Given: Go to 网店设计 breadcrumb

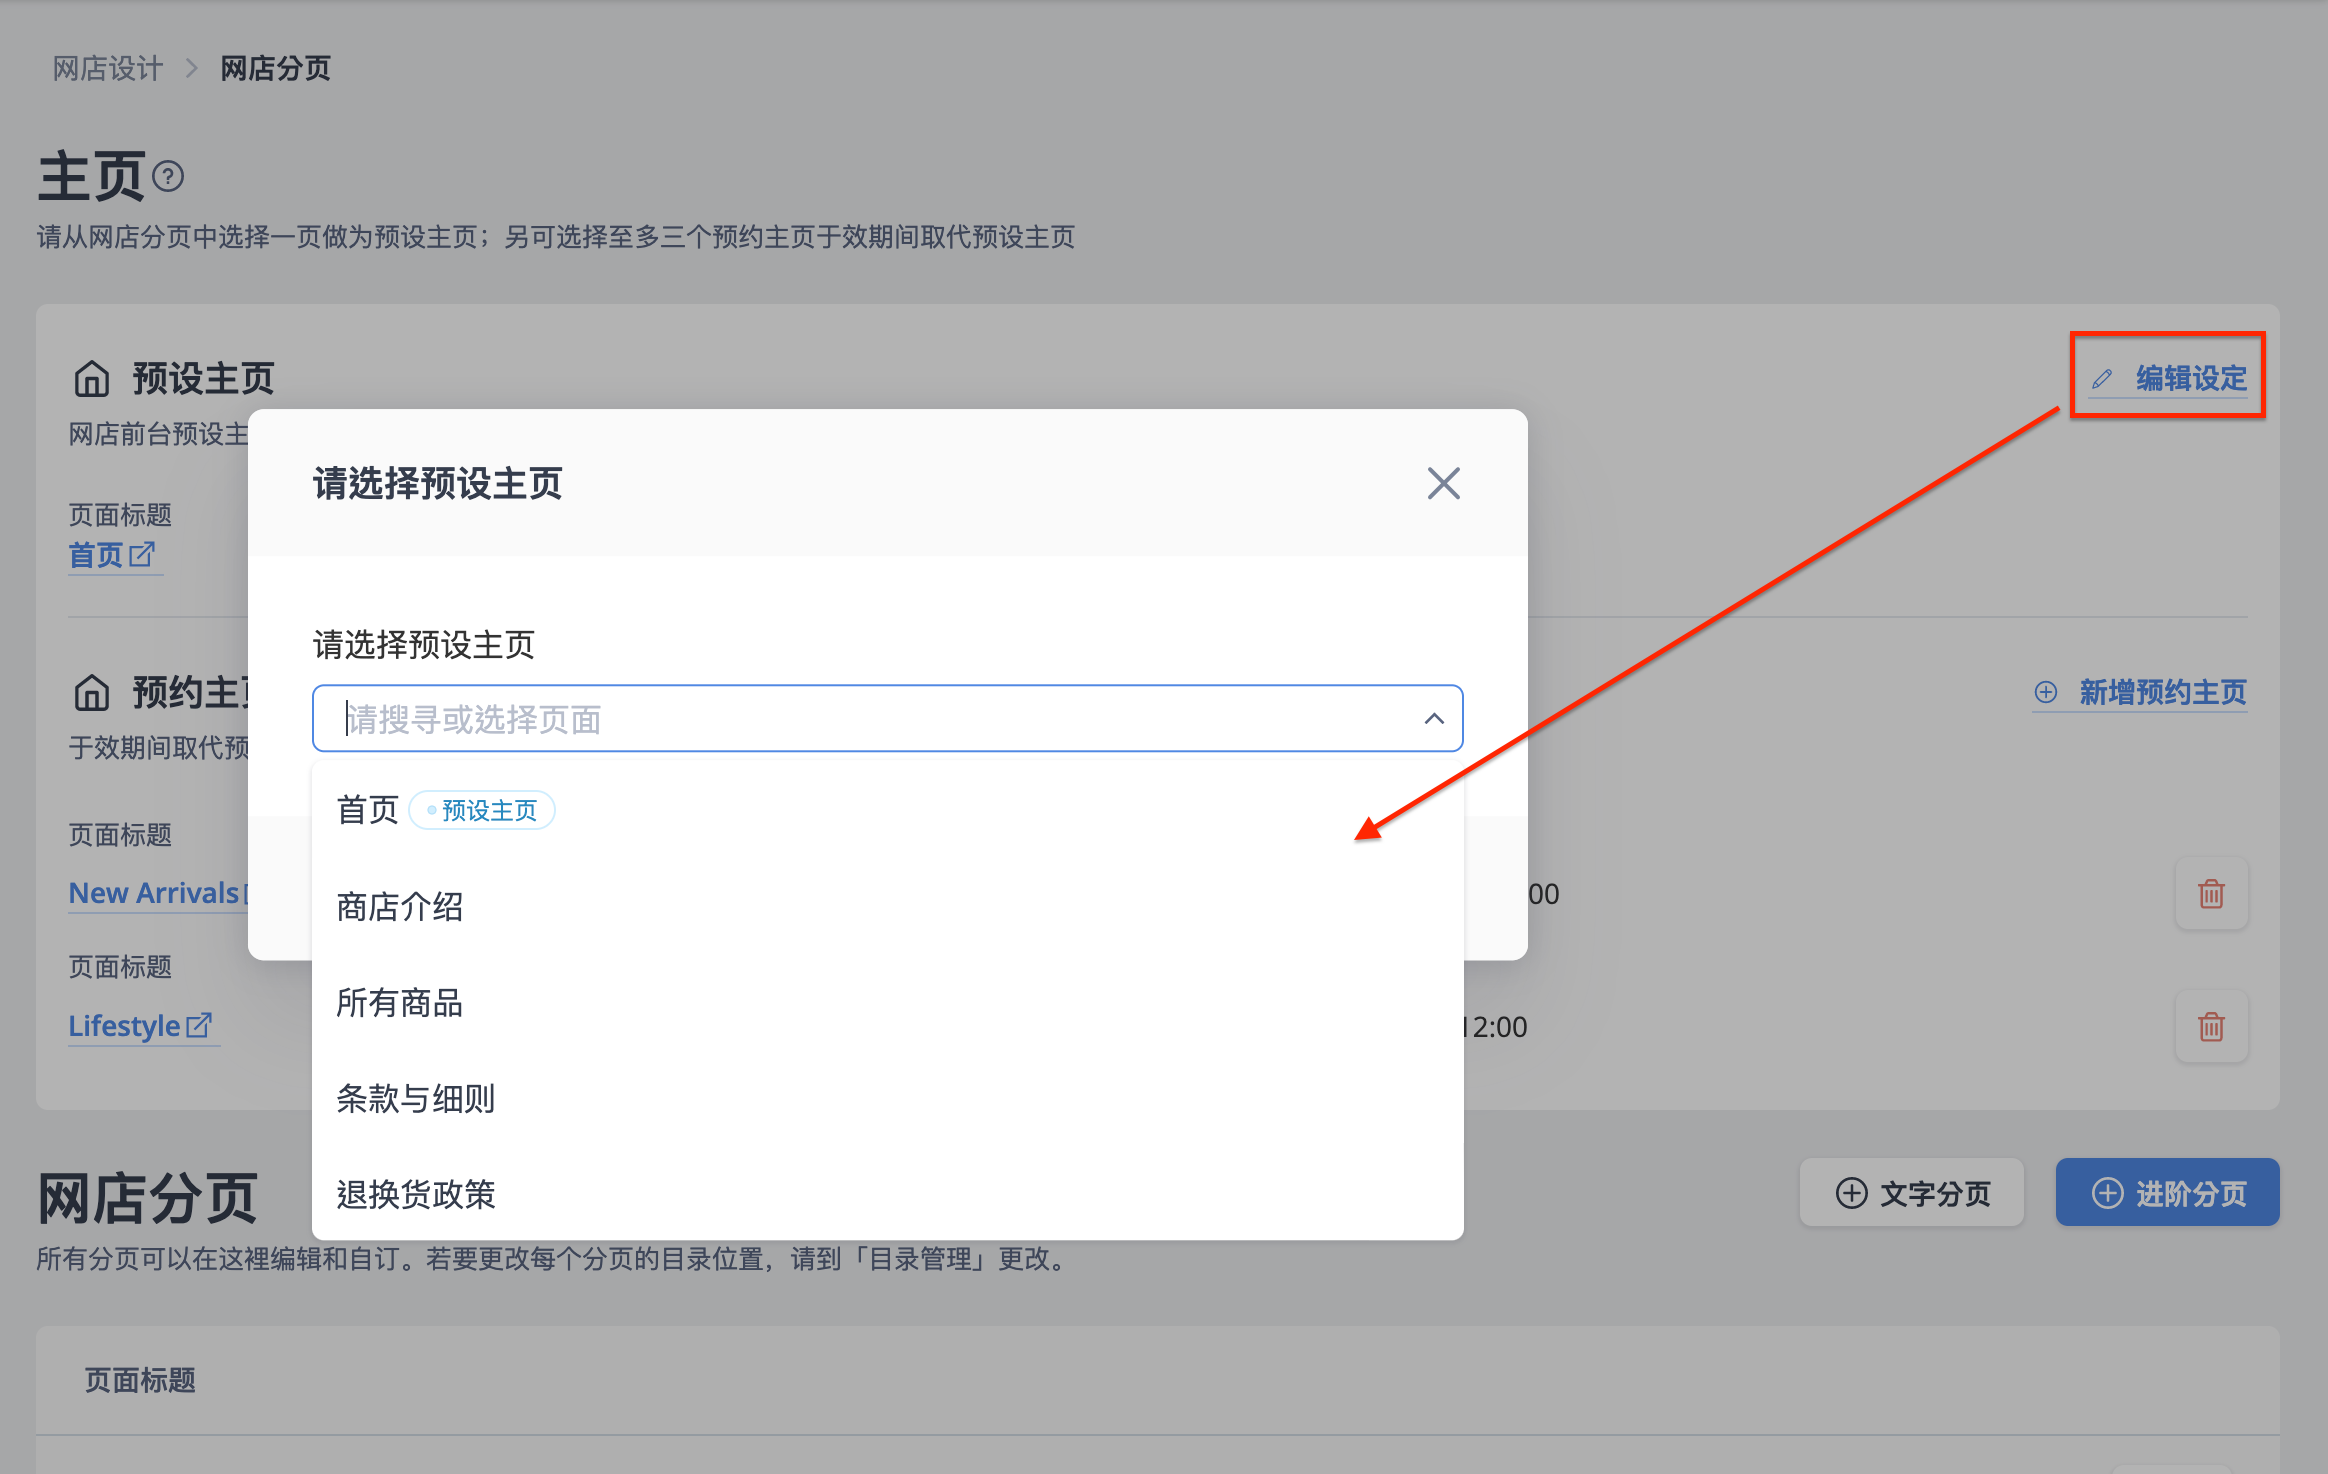Looking at the screenshot, I should point(107,68).
